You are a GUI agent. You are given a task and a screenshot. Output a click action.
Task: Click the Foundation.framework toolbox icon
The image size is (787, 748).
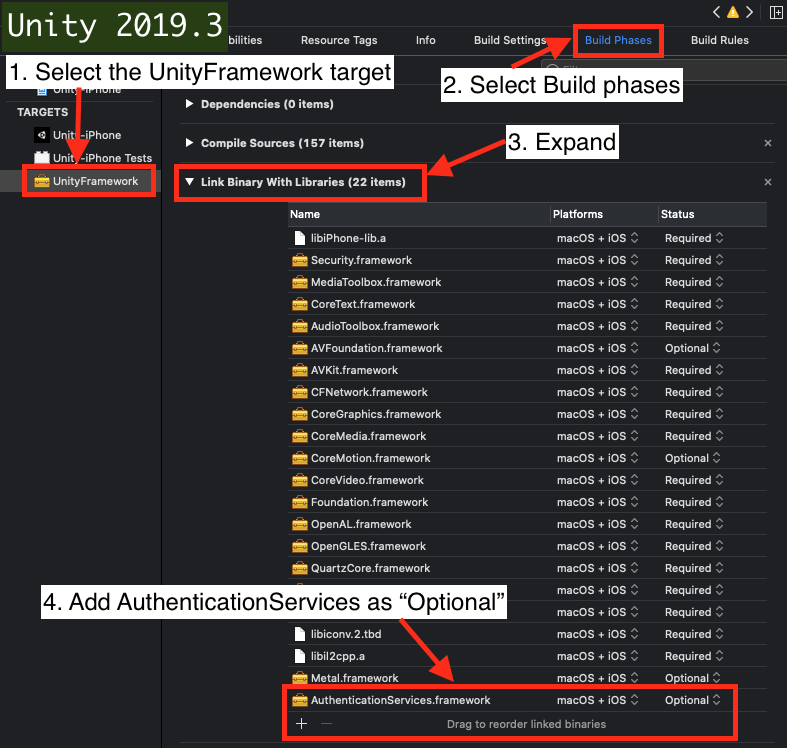tap(300, 502)
